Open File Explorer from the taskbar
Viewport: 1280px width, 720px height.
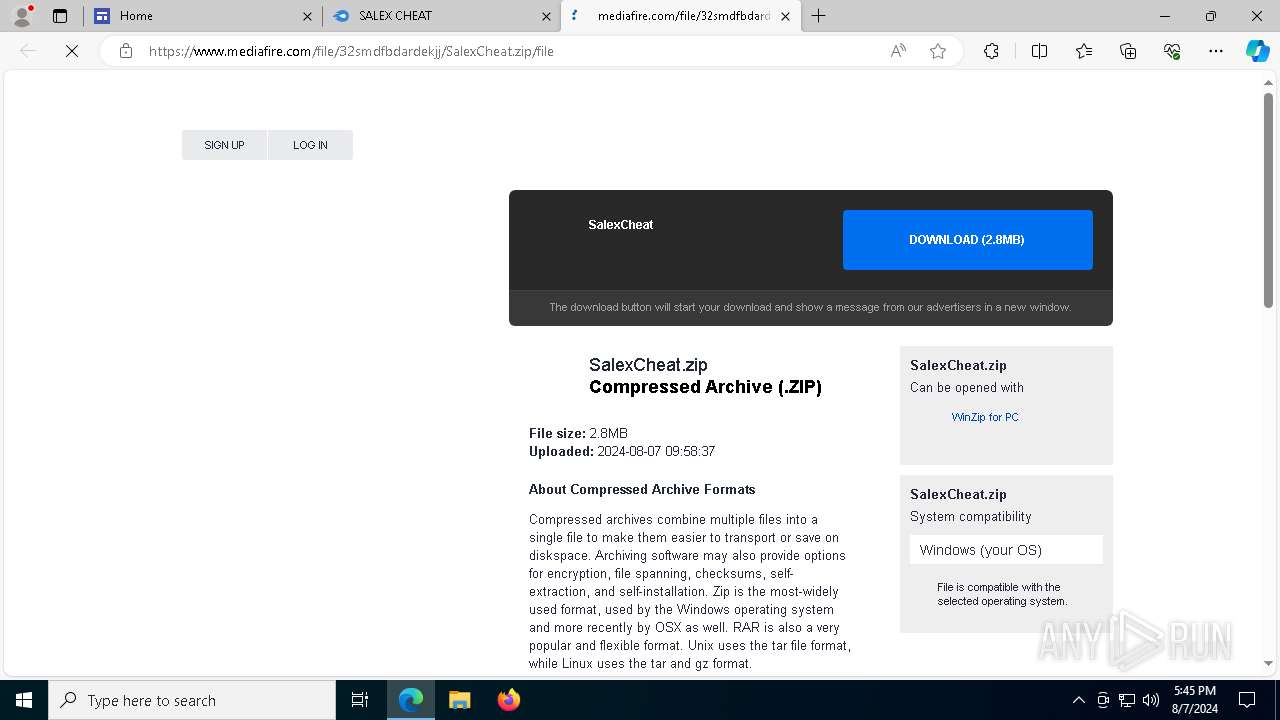click(459, 700)
